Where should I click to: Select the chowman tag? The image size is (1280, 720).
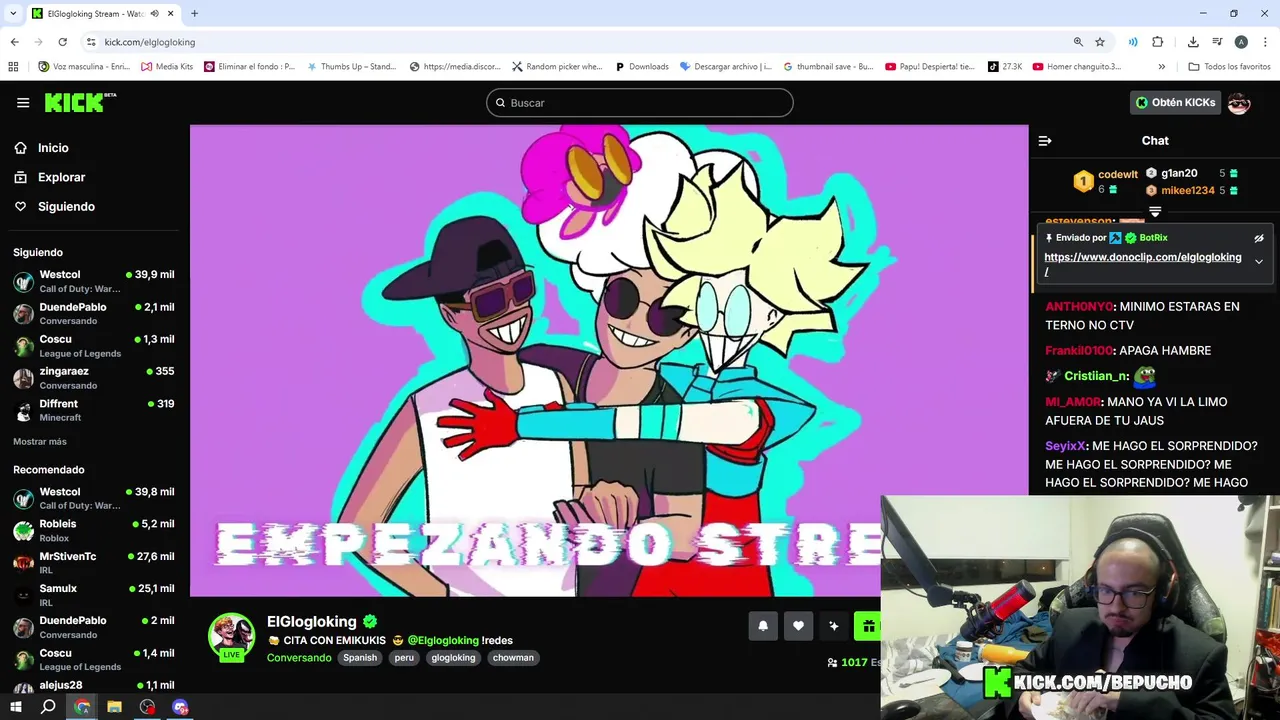click(x=513, y=658)
